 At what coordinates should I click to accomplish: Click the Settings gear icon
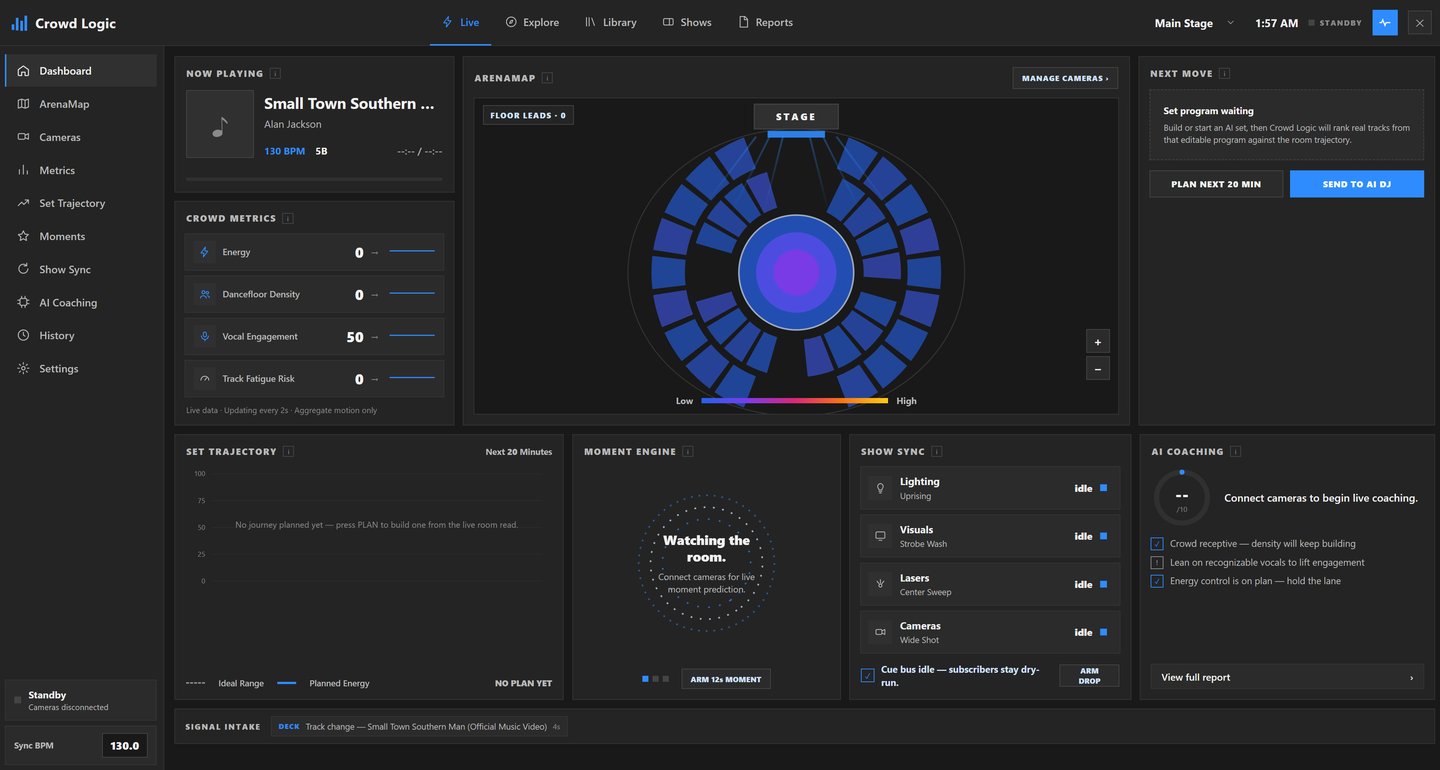tap(23, 368)
